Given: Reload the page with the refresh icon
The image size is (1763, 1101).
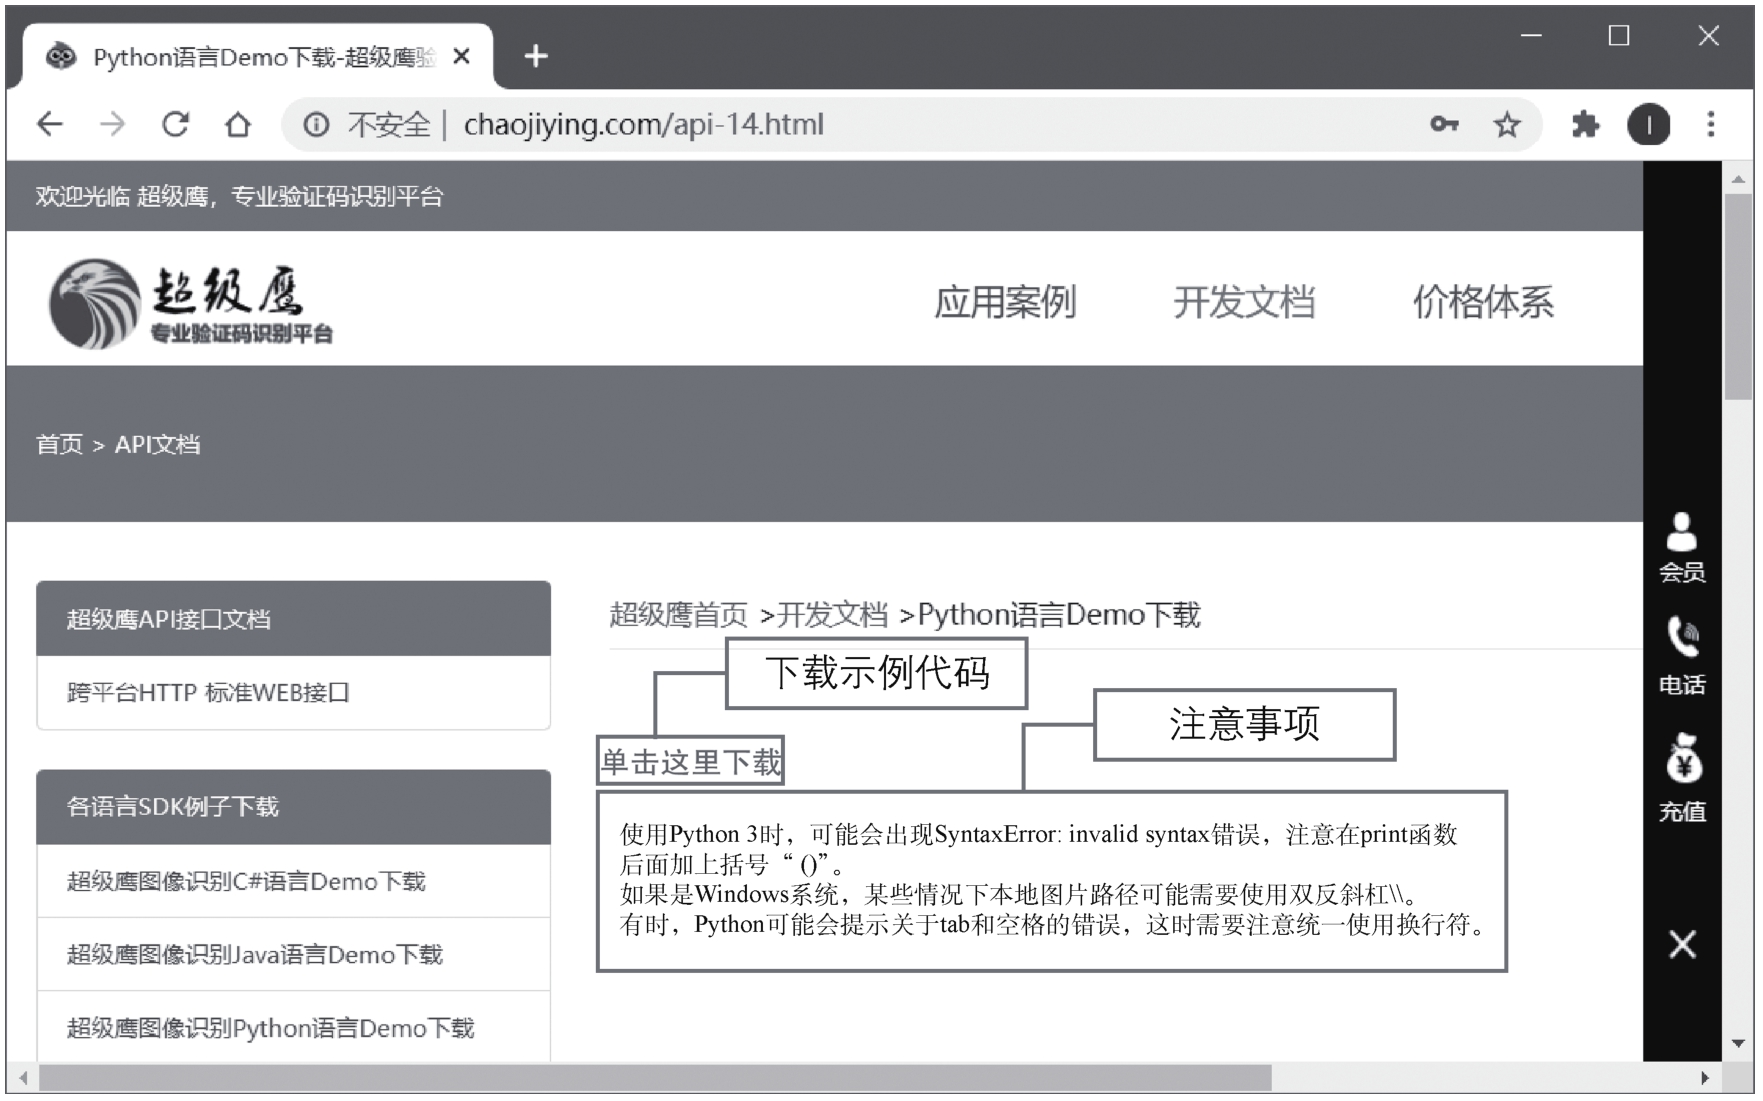Looking at the screenshot, I should point(176,124).
